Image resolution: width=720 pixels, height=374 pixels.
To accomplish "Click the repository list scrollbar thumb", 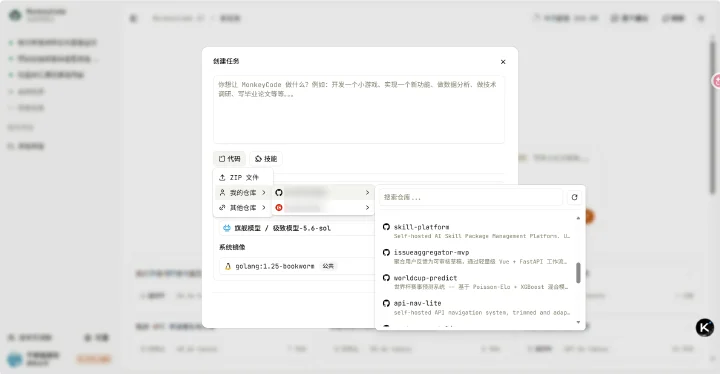I will [x=578, y=273].
